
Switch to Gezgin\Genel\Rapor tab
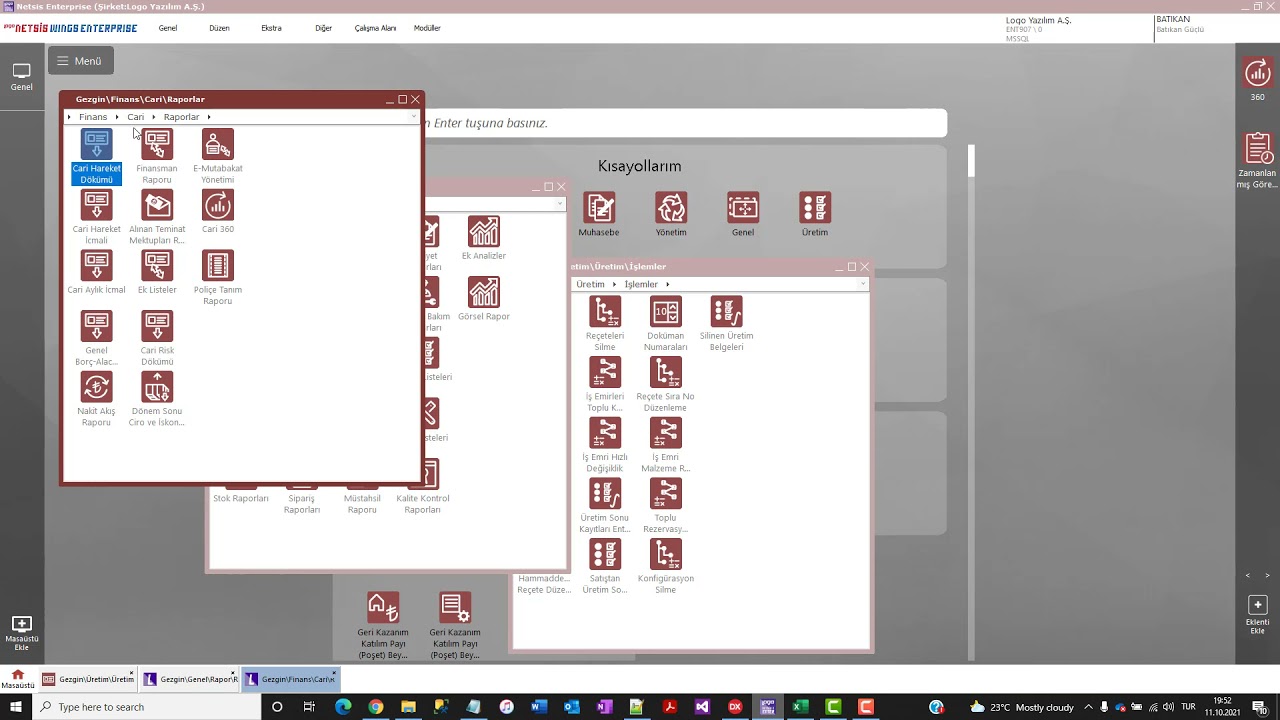[190, 679]
